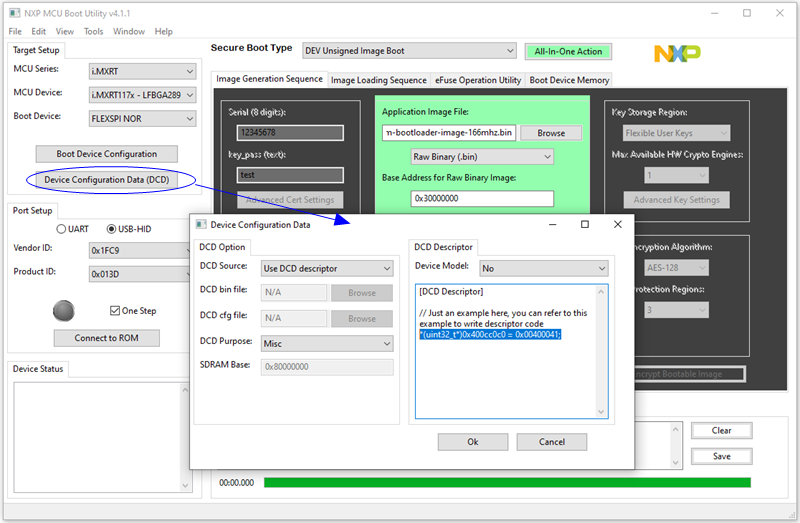This screenshot has height=523, width=800.
Task: Clear the log output
Action: pyautogui.click(x=721, y=431)
